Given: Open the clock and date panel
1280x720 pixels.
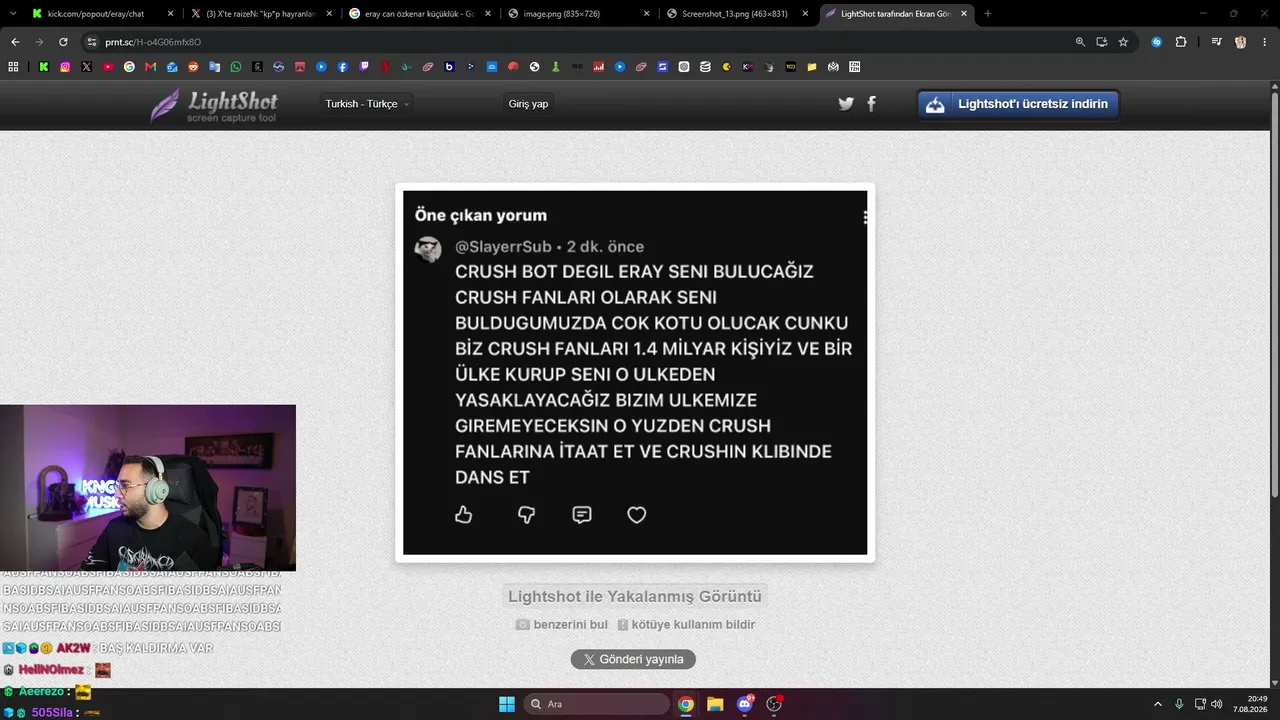Looking at the screenshot, I should (1252, 704).
